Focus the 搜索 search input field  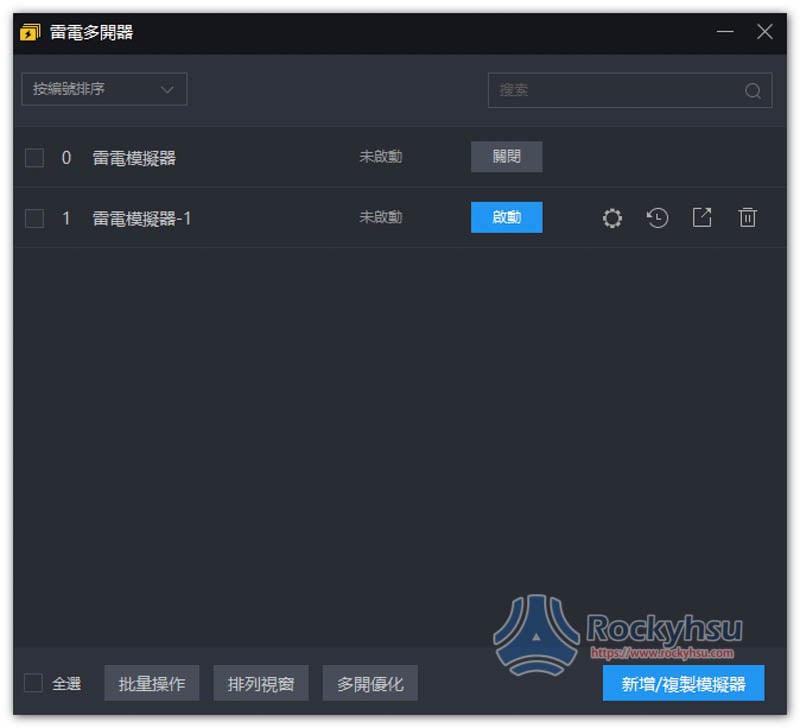click(x=630, y=90)
